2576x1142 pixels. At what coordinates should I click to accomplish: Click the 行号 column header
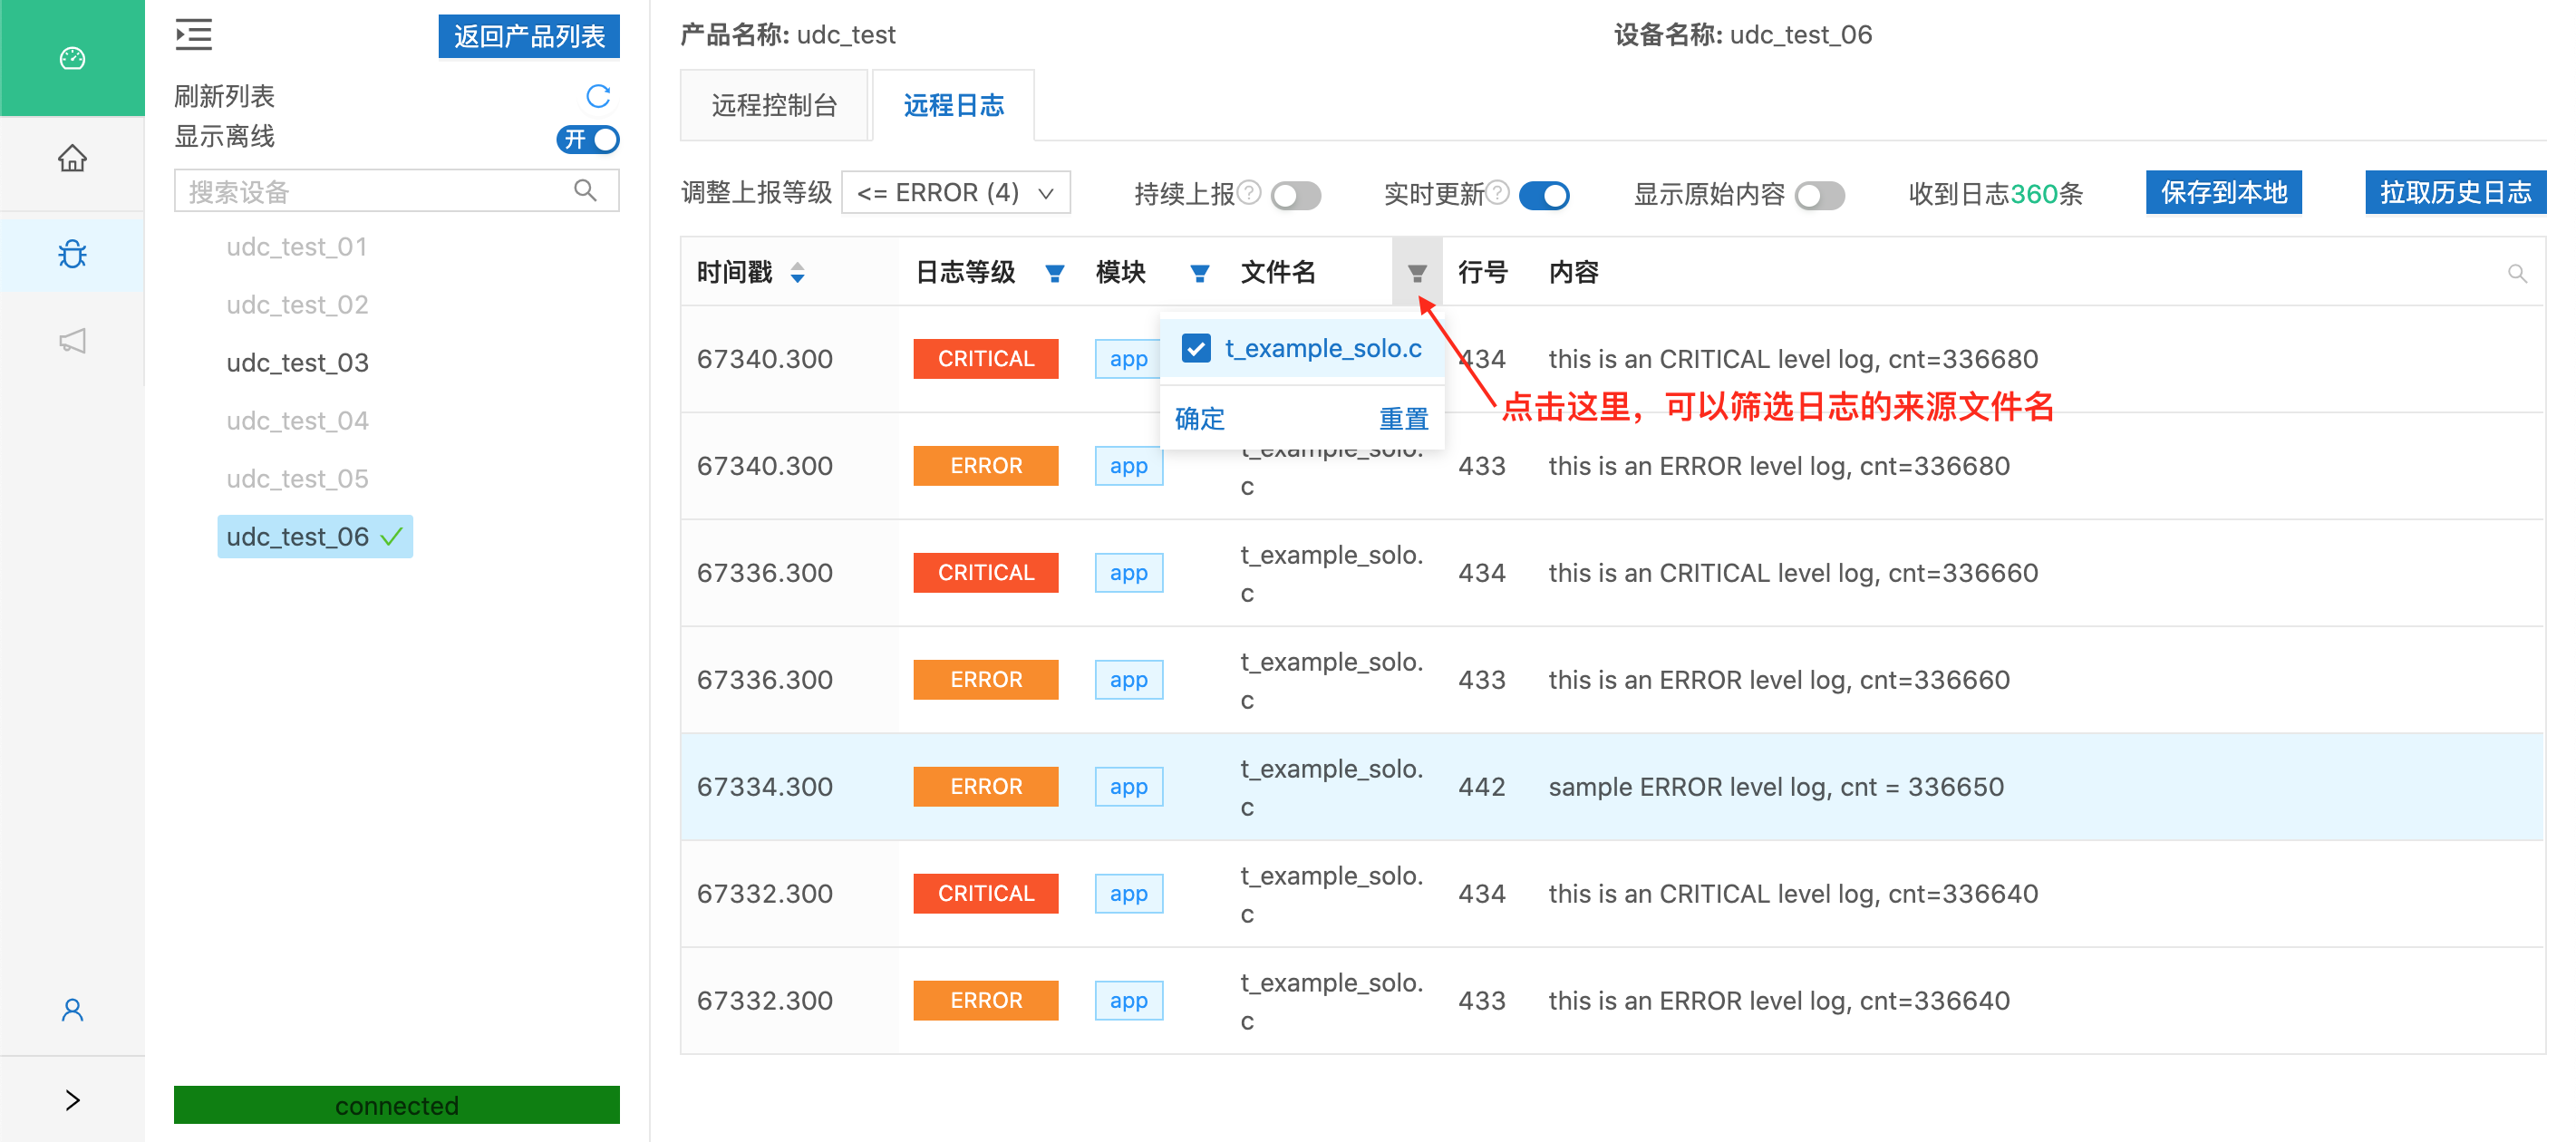pyautogui.click(x=1483, y=272)
